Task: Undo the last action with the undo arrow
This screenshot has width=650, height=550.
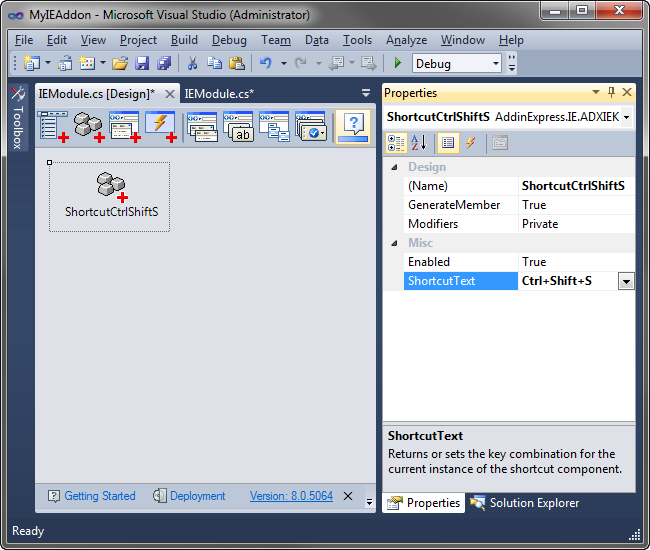Action: click(x=266, y=63)
